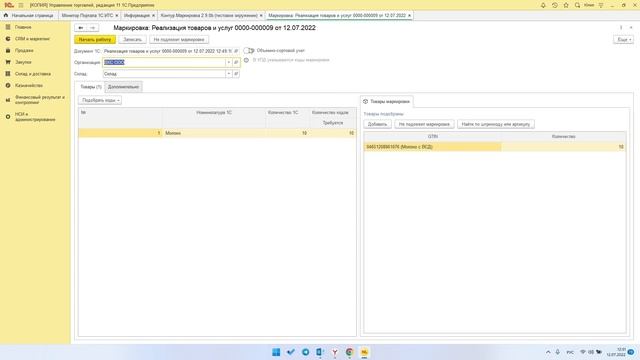Select the Дополнительно tab
640x360 pixels.
123,87
